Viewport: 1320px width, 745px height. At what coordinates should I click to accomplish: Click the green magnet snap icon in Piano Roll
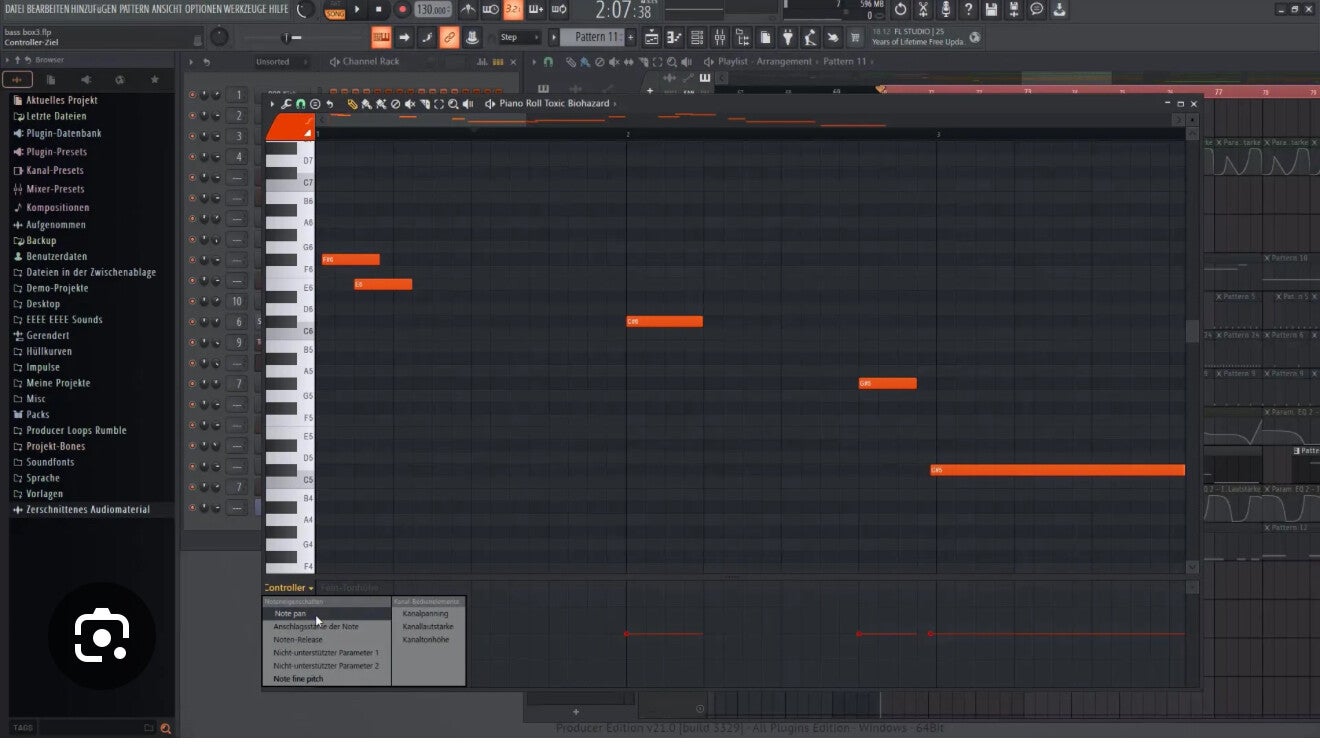tap(300, 104)
